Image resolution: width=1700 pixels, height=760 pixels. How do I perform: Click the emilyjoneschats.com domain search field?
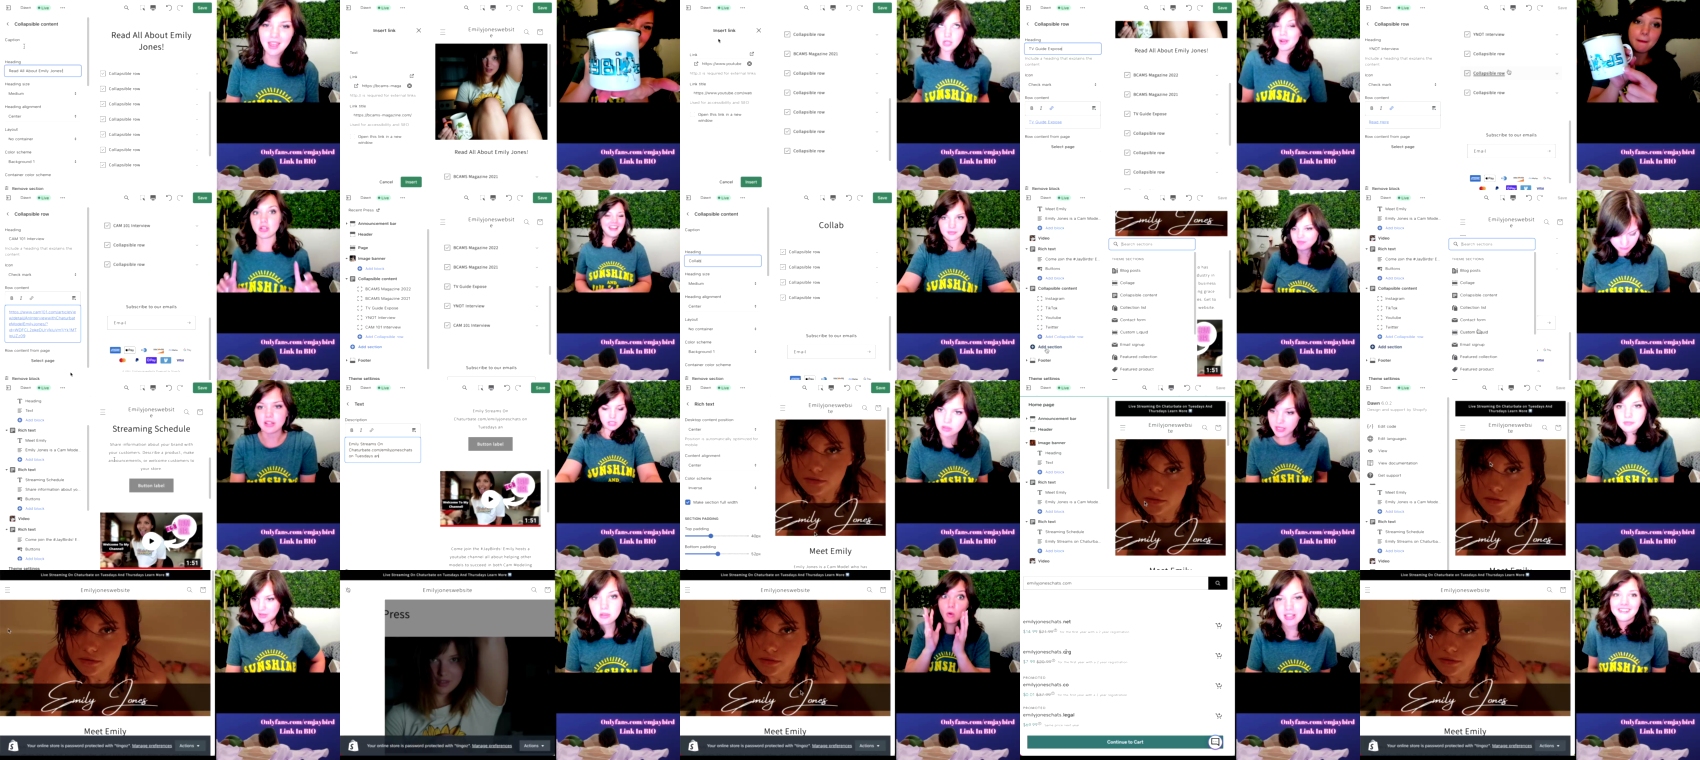[1115, 583]
